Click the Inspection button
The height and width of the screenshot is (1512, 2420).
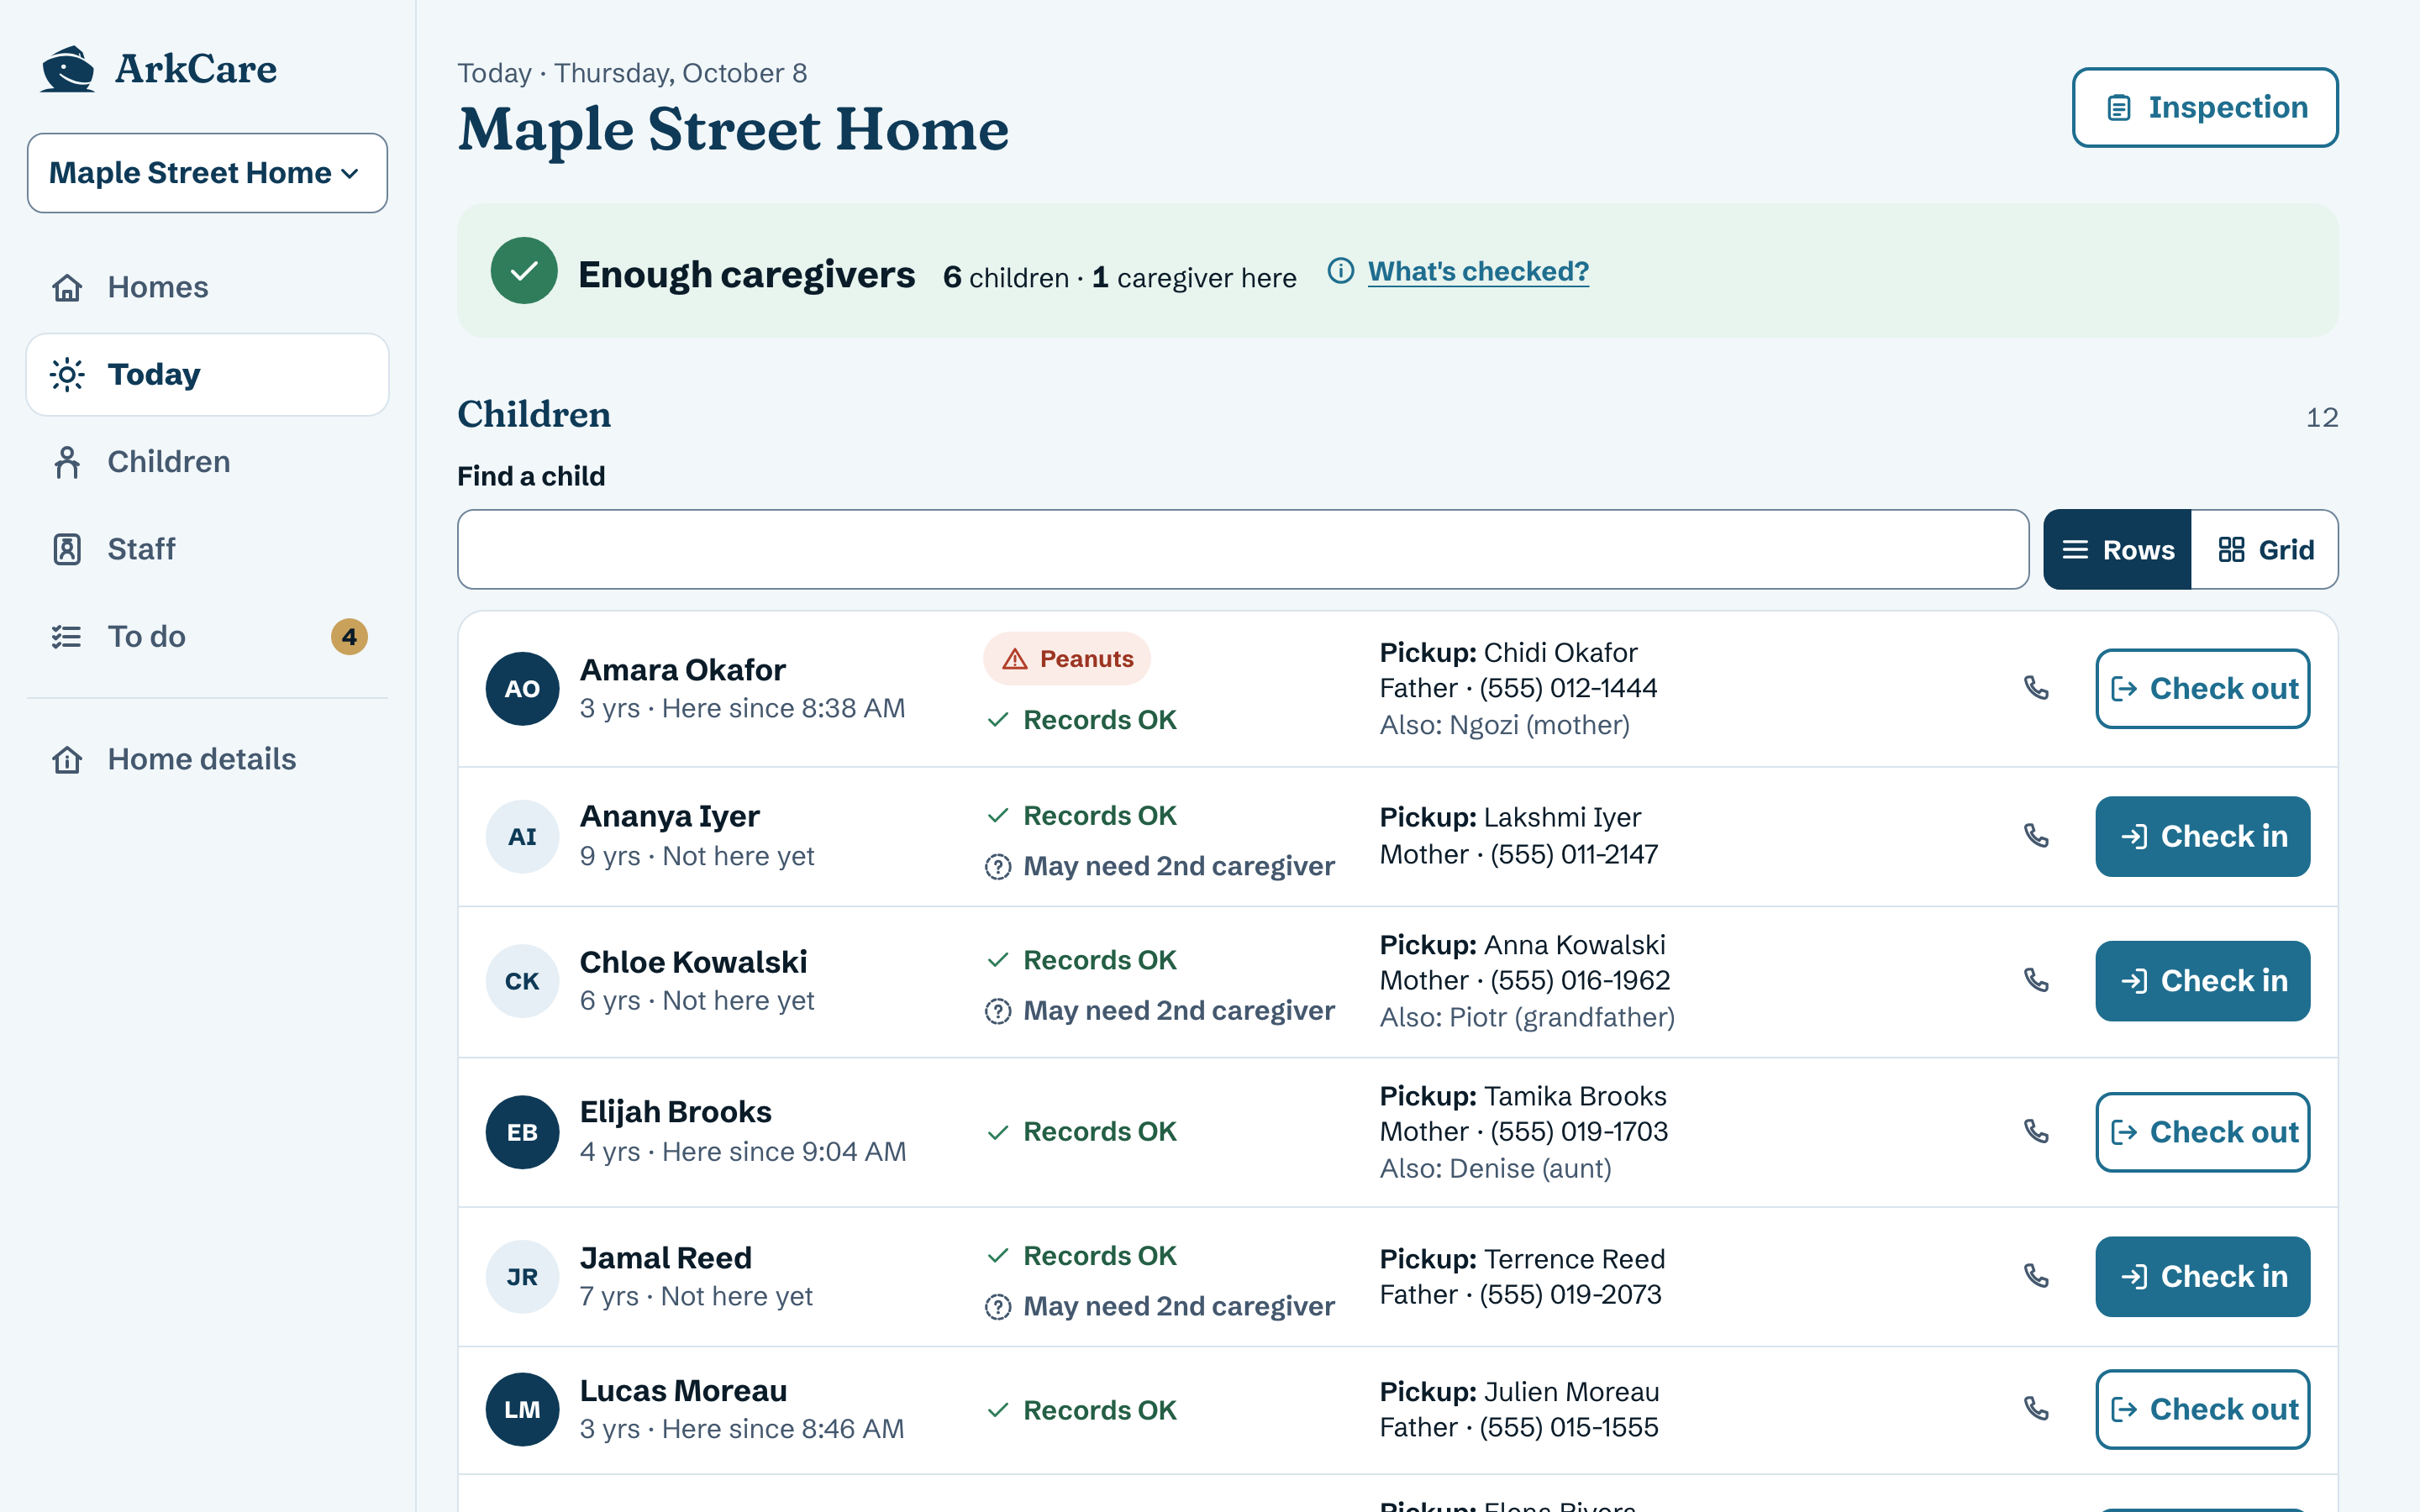[2205, 107]
